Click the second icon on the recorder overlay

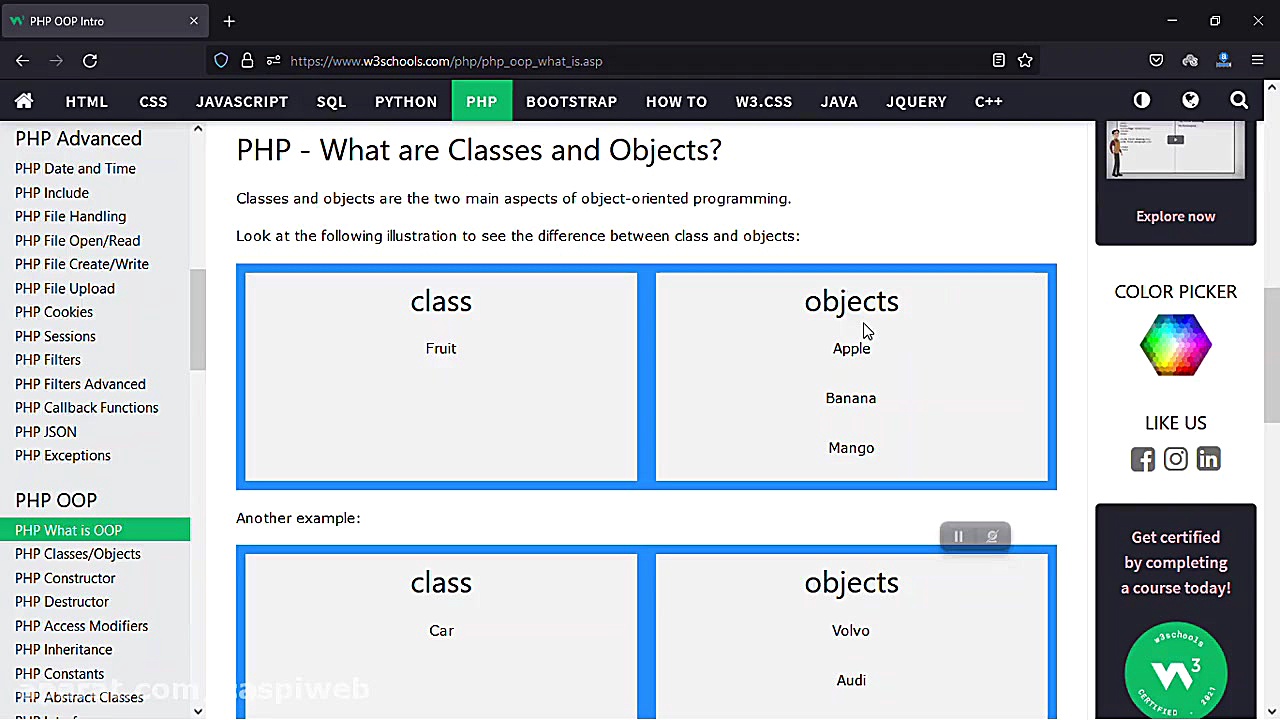pos(992,537)
